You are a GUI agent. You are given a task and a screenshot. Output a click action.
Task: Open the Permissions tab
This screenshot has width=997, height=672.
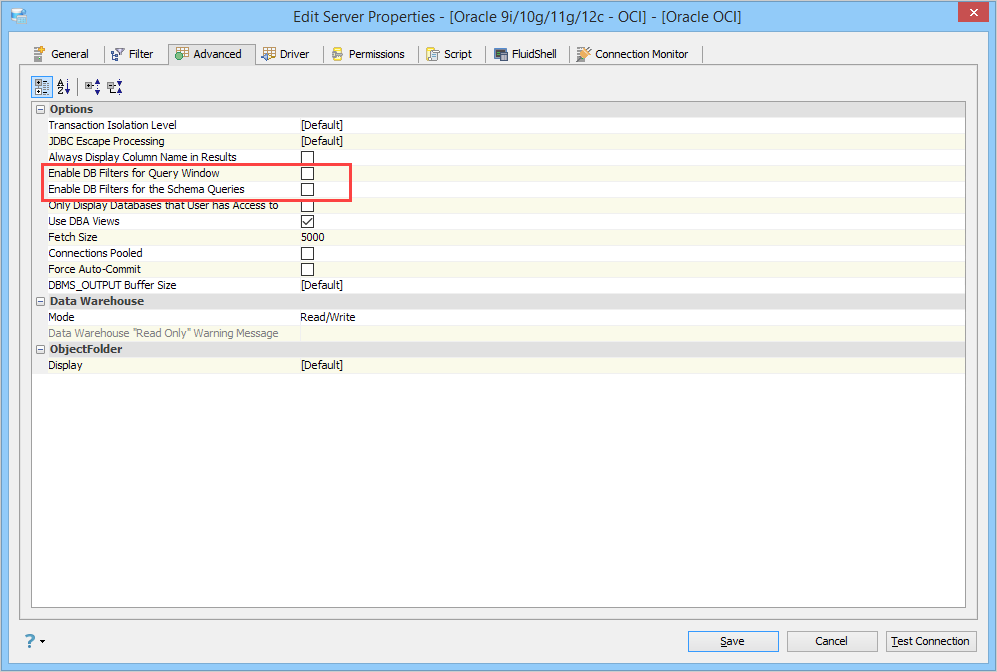pos(368,54)
